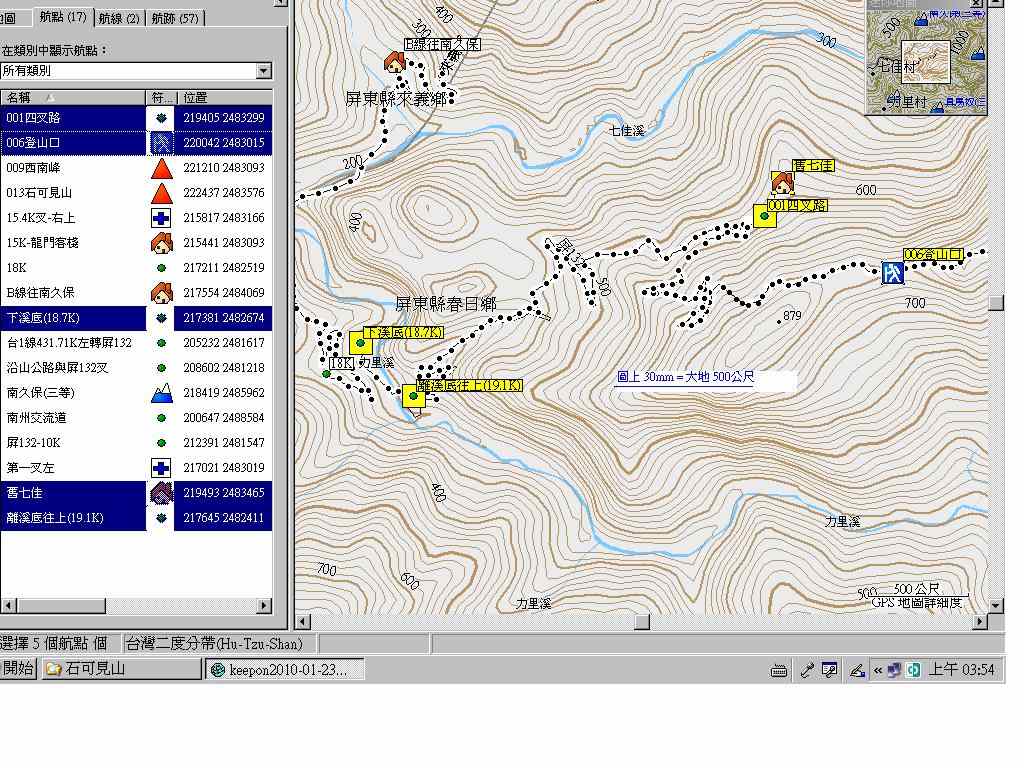Click the yellow 下溪底(18.7K) waypoint marker on map
The width and height of the screenshot is (1024, 768).
(360, 343)
